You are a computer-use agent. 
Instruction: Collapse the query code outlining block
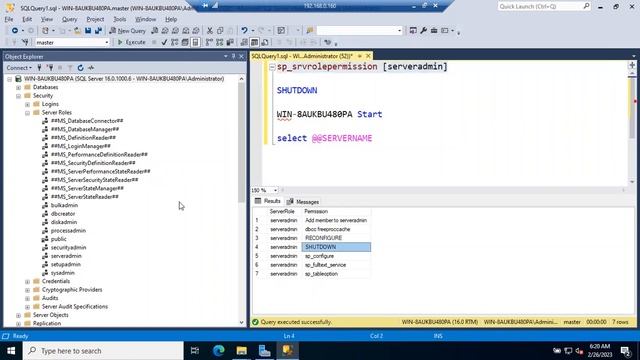[x=272, y=67]
